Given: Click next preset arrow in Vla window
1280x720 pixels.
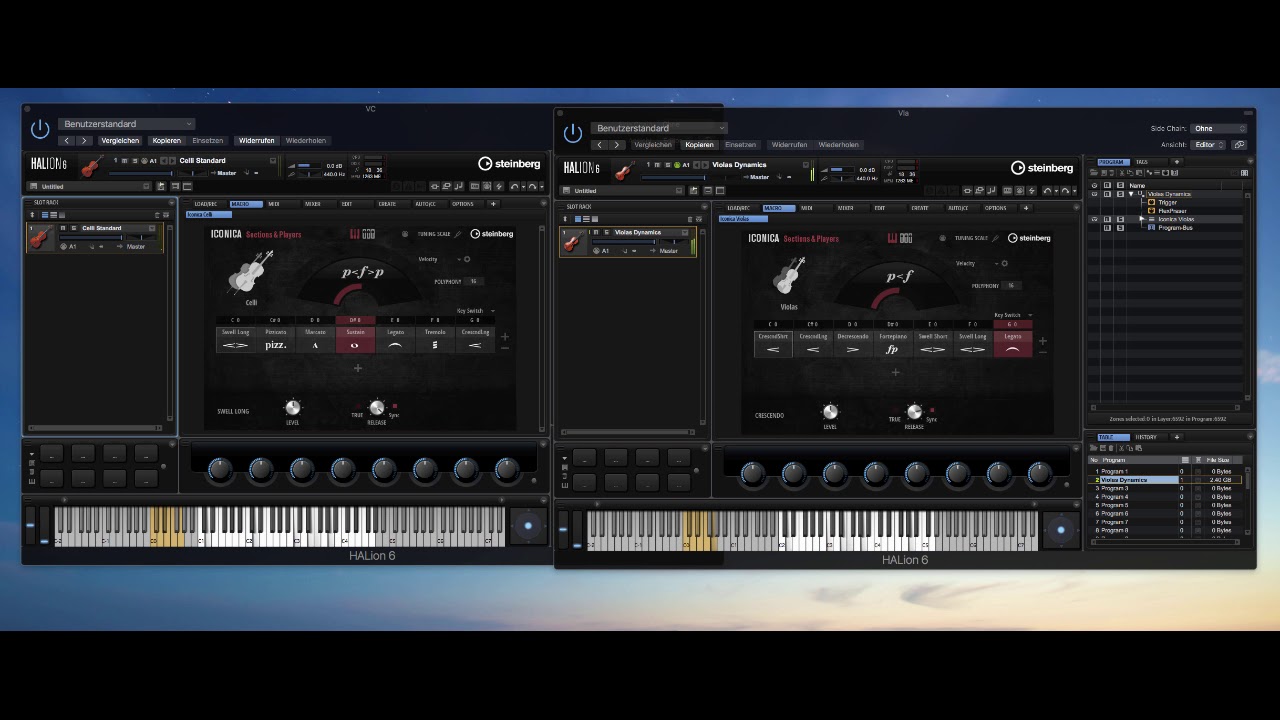Looking at the screenshot, I should tap(618, 145).
